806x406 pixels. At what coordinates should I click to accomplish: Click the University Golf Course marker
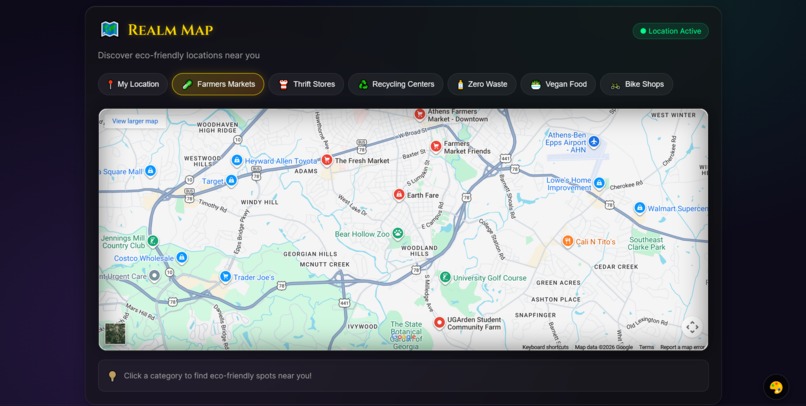coord(445,278)
